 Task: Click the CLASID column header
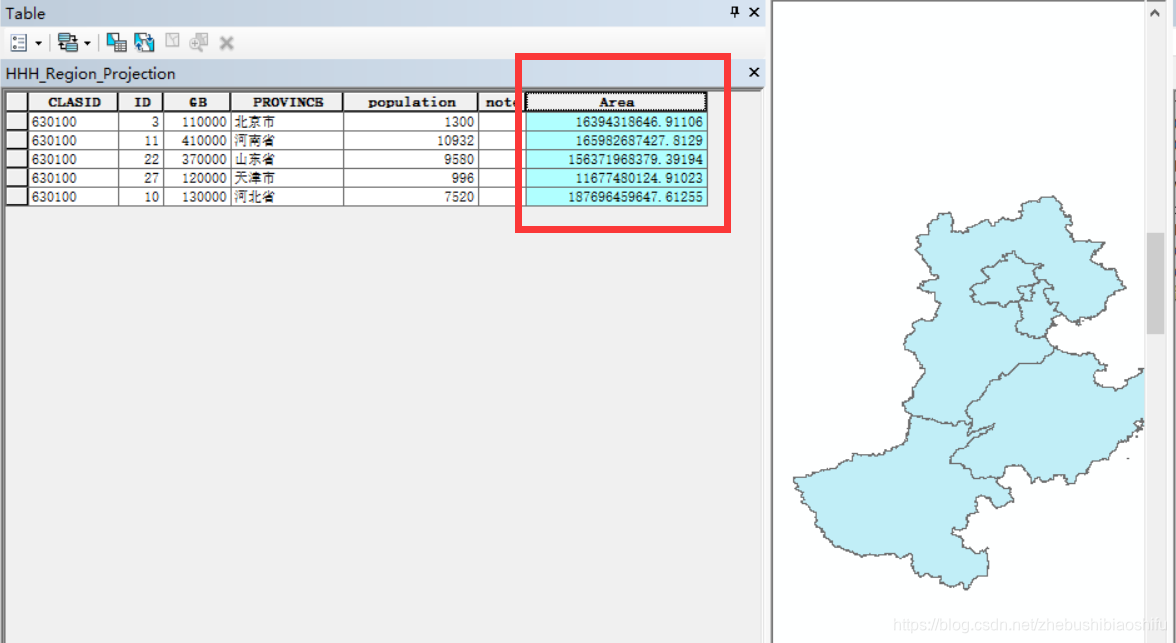pos(74,102)
